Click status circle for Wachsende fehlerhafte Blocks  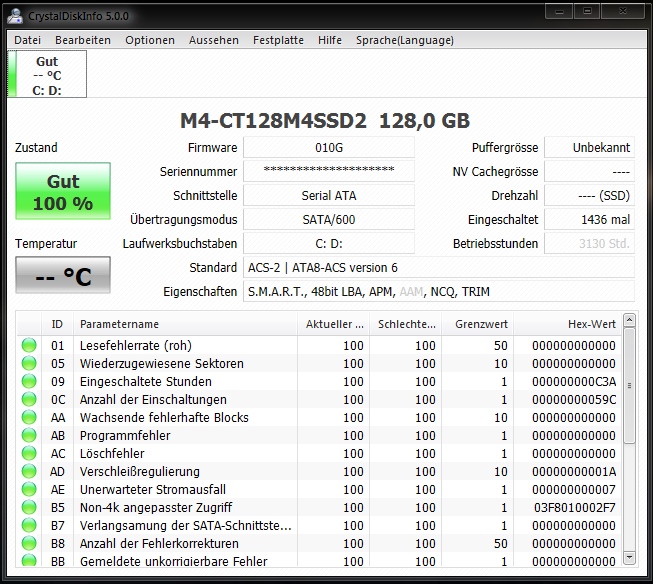tap(29, 417)
